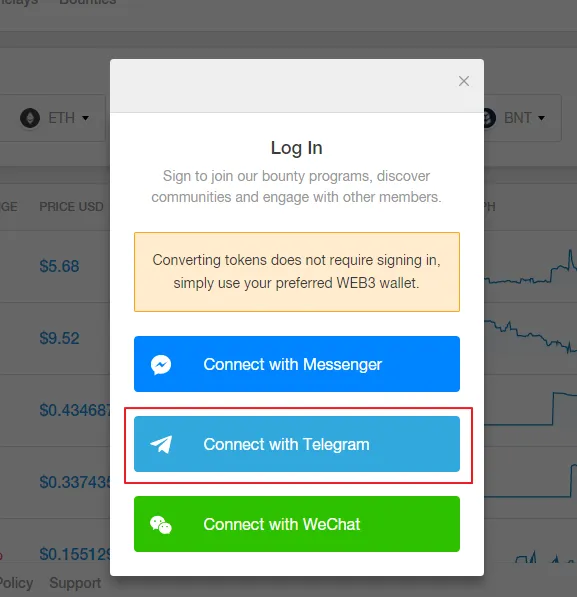Open the Support footer link

tap(75, 583)
